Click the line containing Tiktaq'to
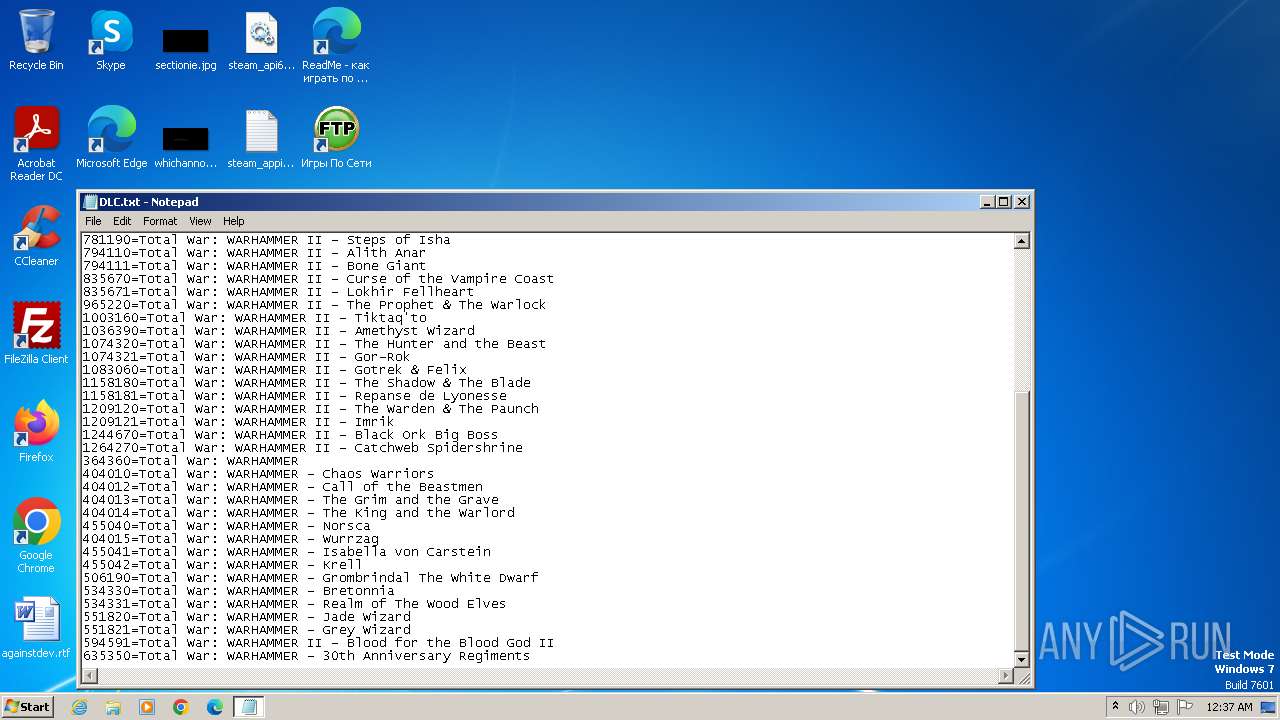Screen dimensions: 1280x720 254,318
